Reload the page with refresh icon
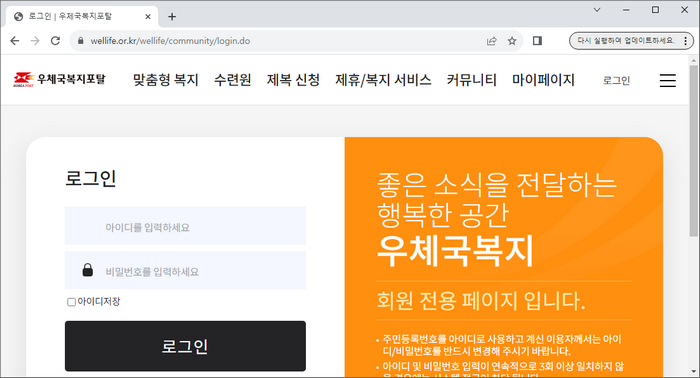The height and width of the screenshot is (378, 700). pos(55,41)
